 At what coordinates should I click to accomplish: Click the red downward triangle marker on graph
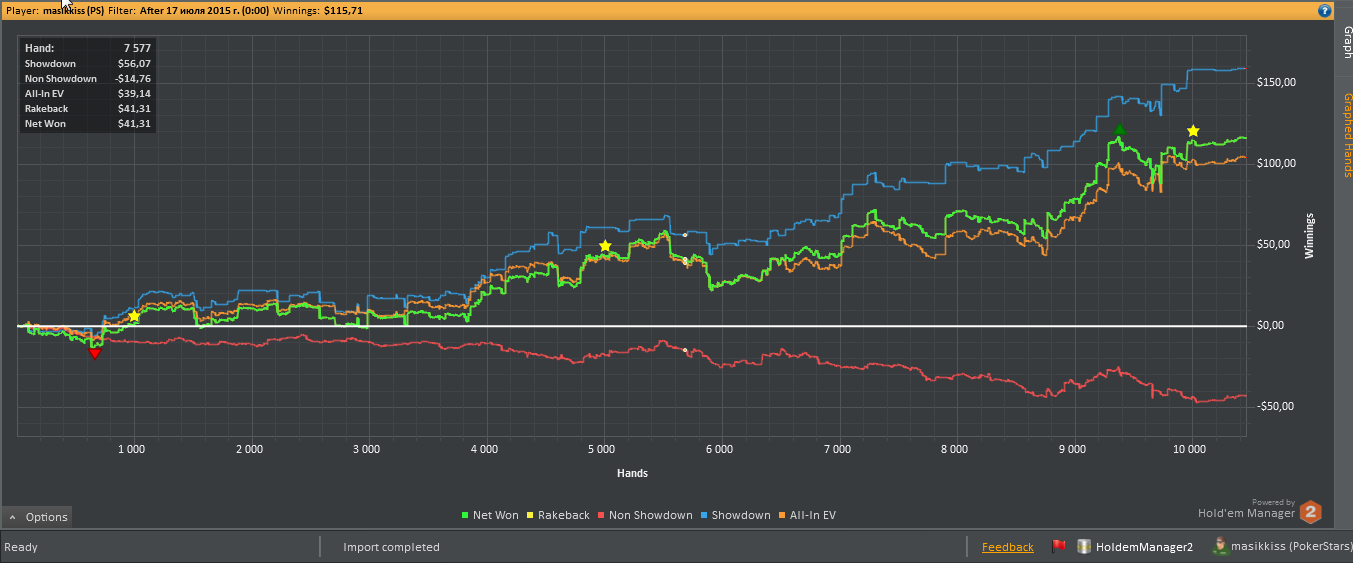[95, 353]
